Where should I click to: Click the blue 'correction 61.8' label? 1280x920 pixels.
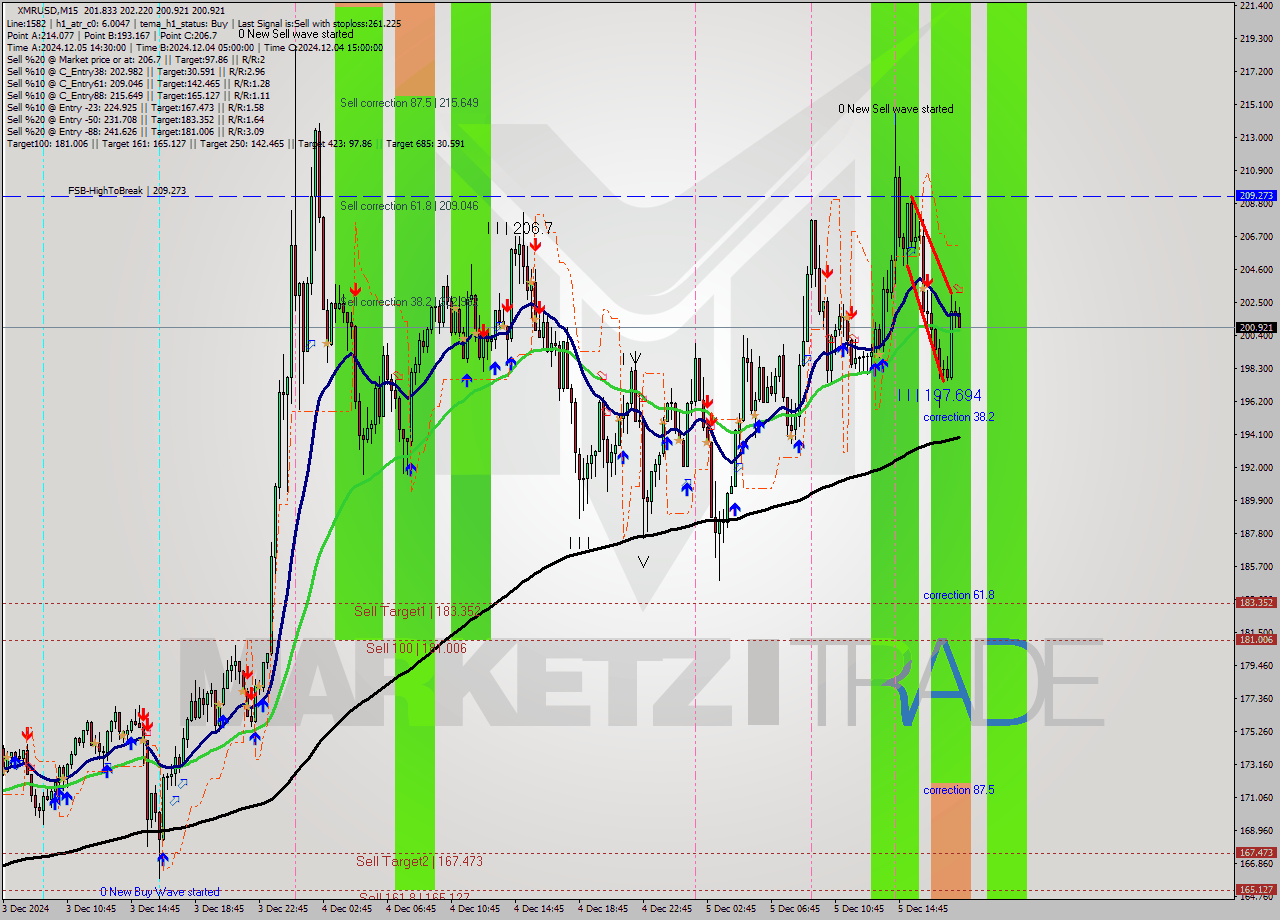pos(958,595)
